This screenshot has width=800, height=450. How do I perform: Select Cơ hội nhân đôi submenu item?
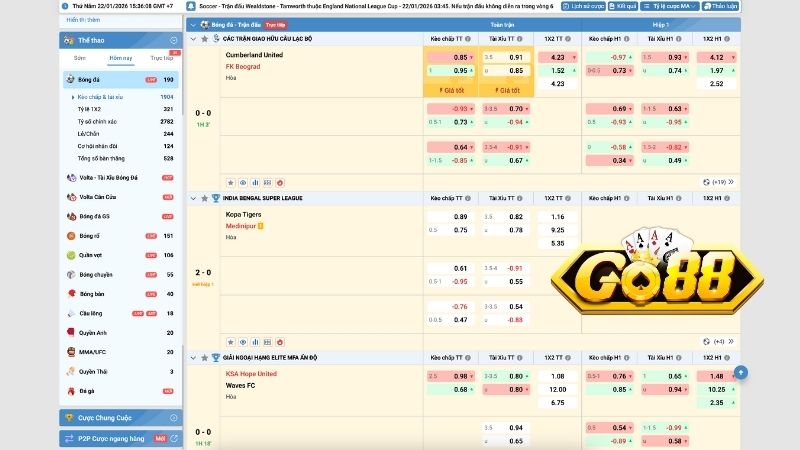tap(97, 146)
